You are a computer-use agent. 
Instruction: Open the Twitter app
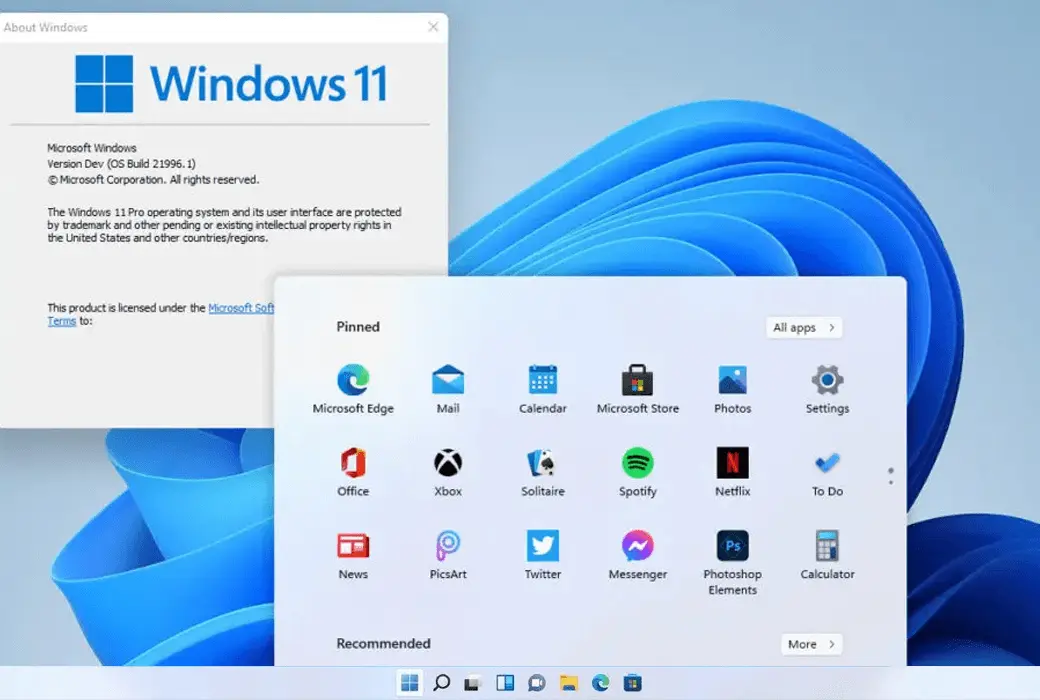coord(543,555)
